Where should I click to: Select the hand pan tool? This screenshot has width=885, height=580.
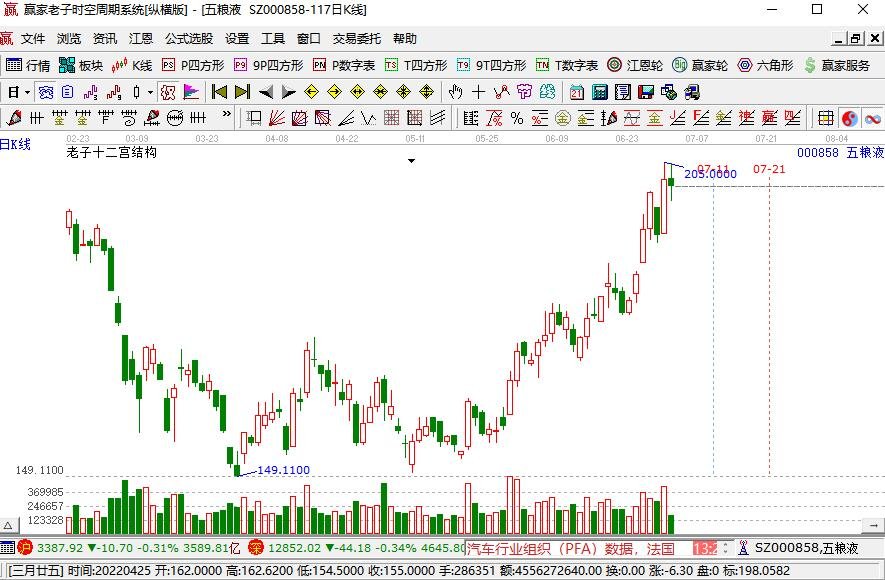[x=455, y=92]
